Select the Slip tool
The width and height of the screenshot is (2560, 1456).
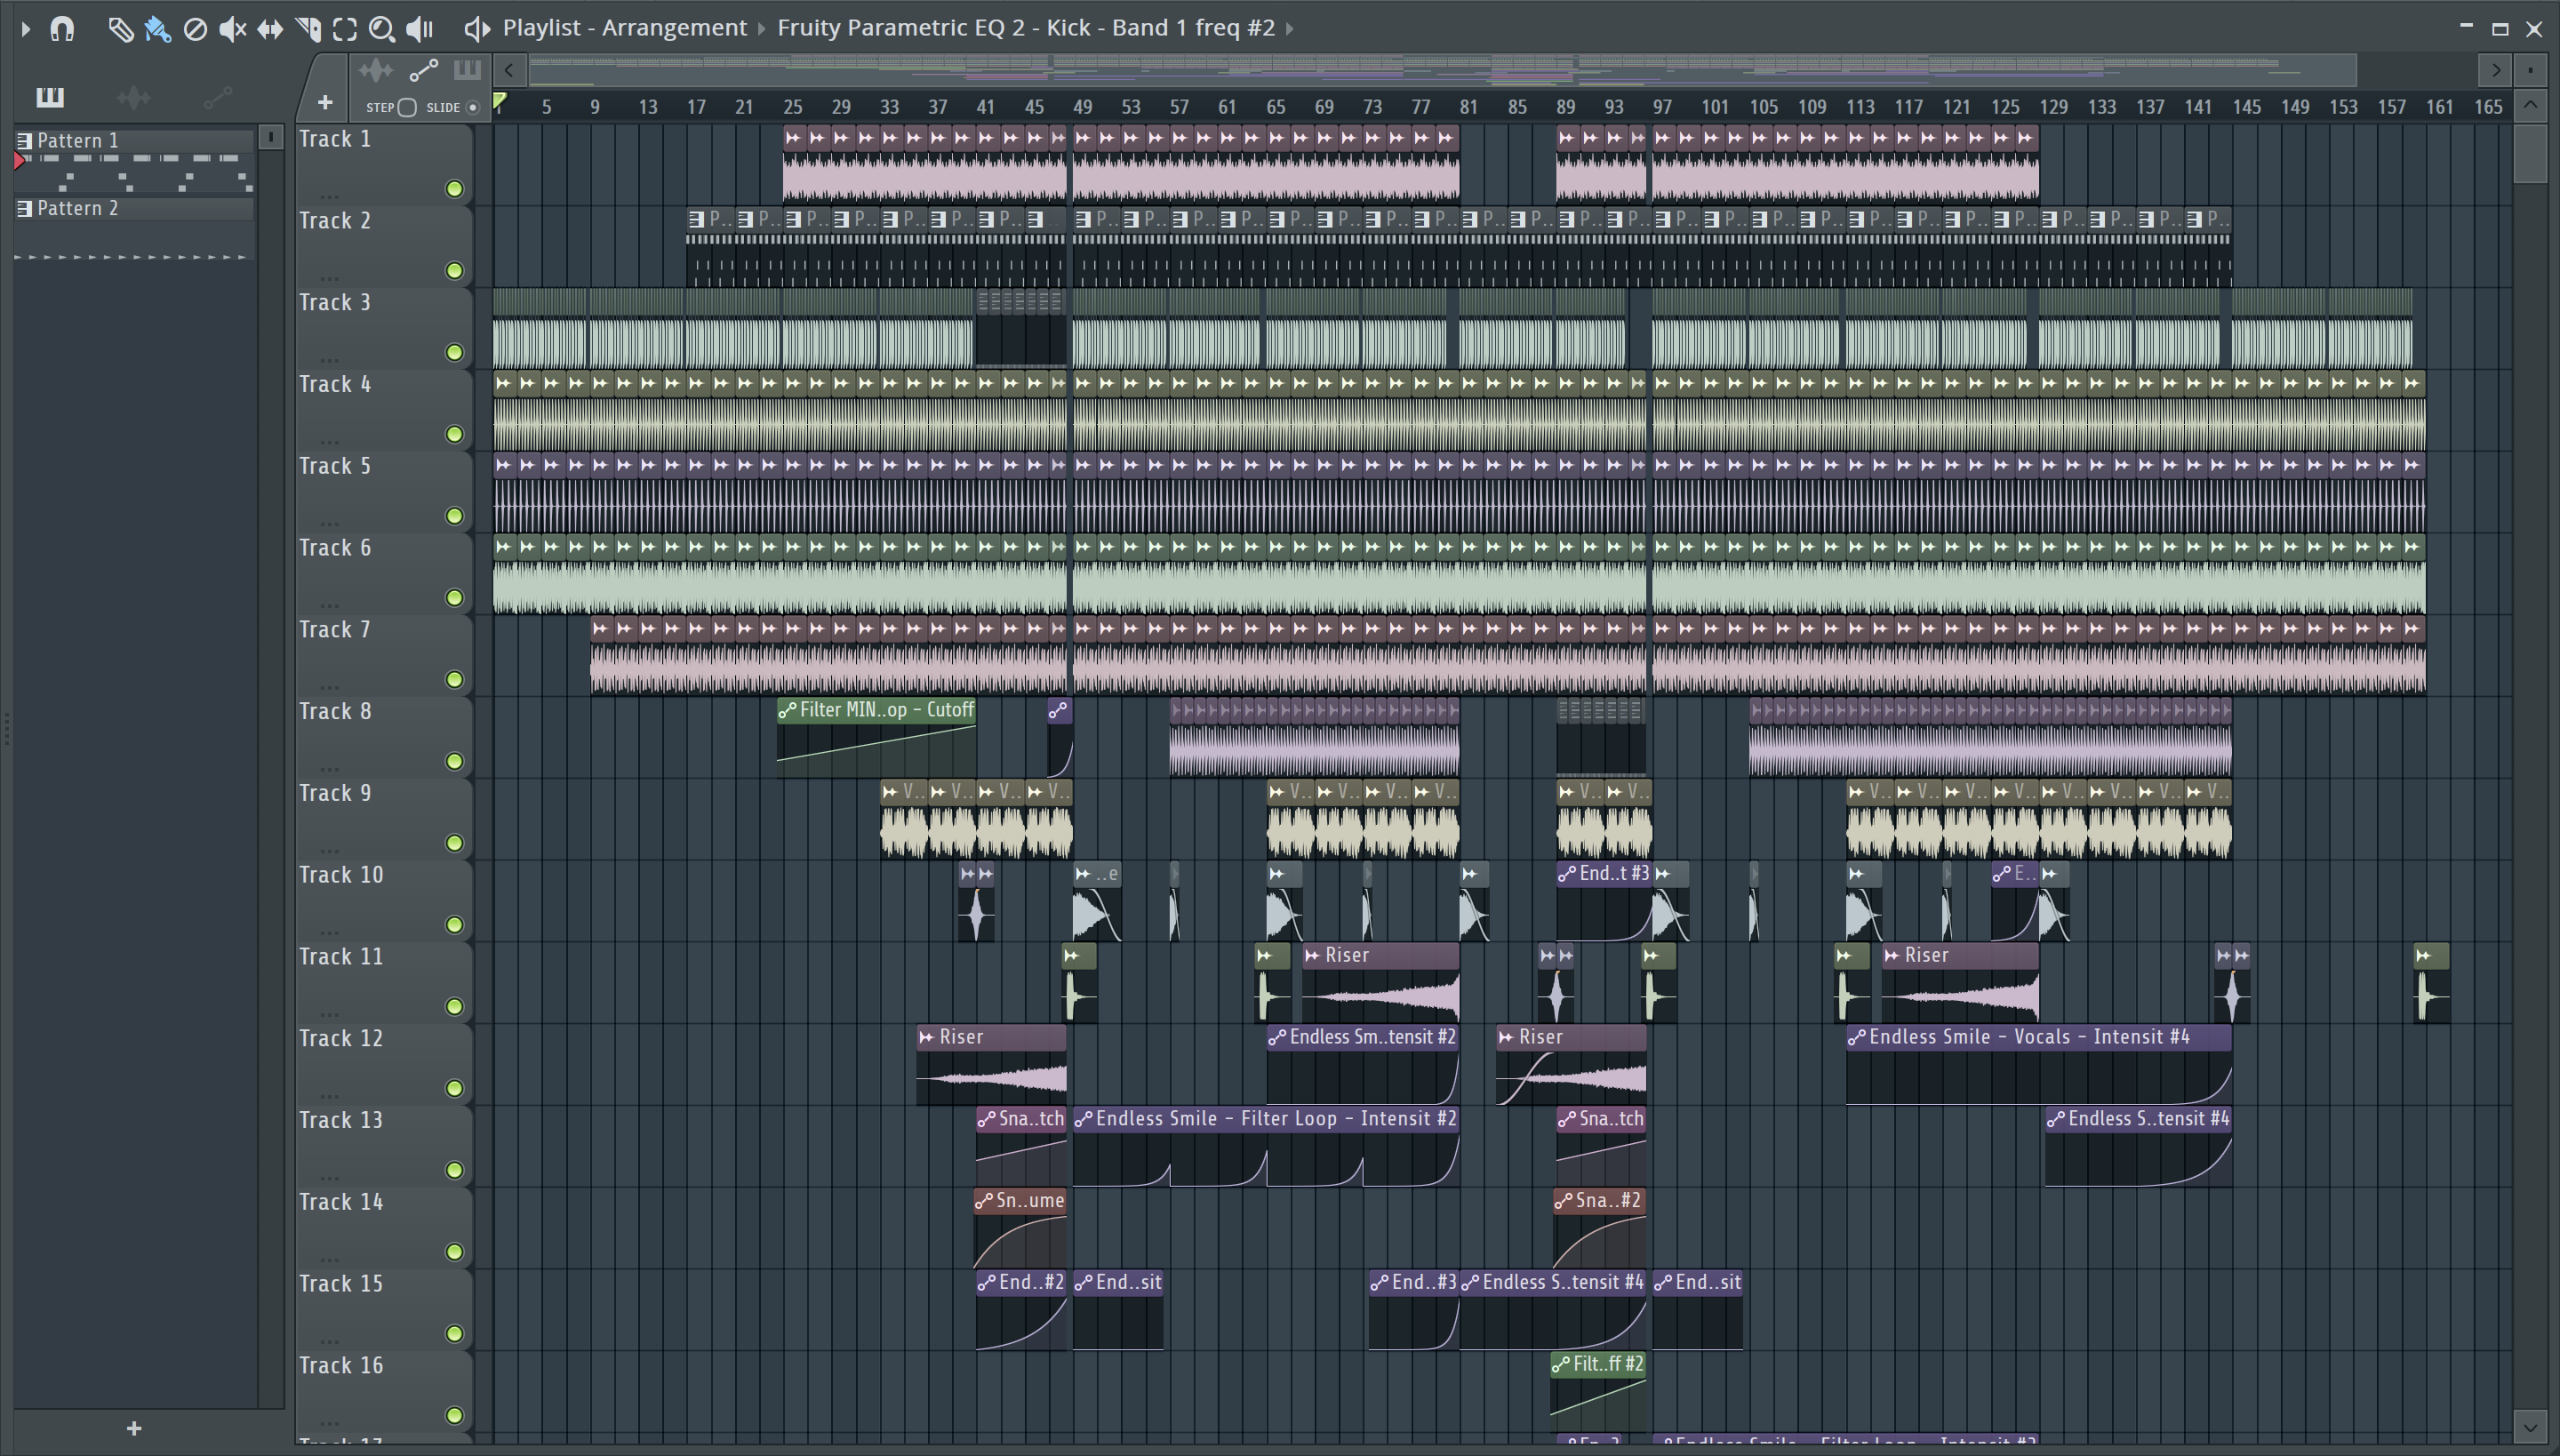[270, 29]
